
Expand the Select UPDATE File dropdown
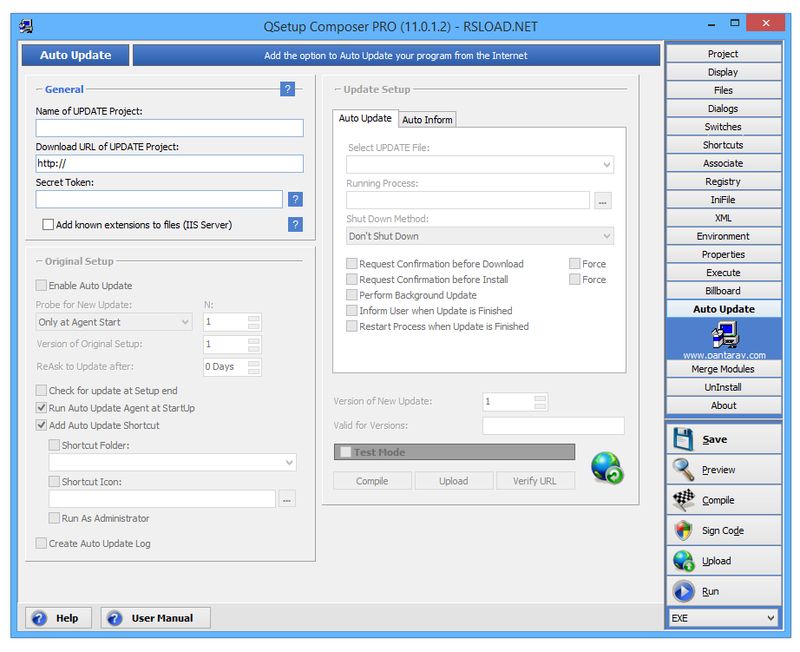coord(480,165)
